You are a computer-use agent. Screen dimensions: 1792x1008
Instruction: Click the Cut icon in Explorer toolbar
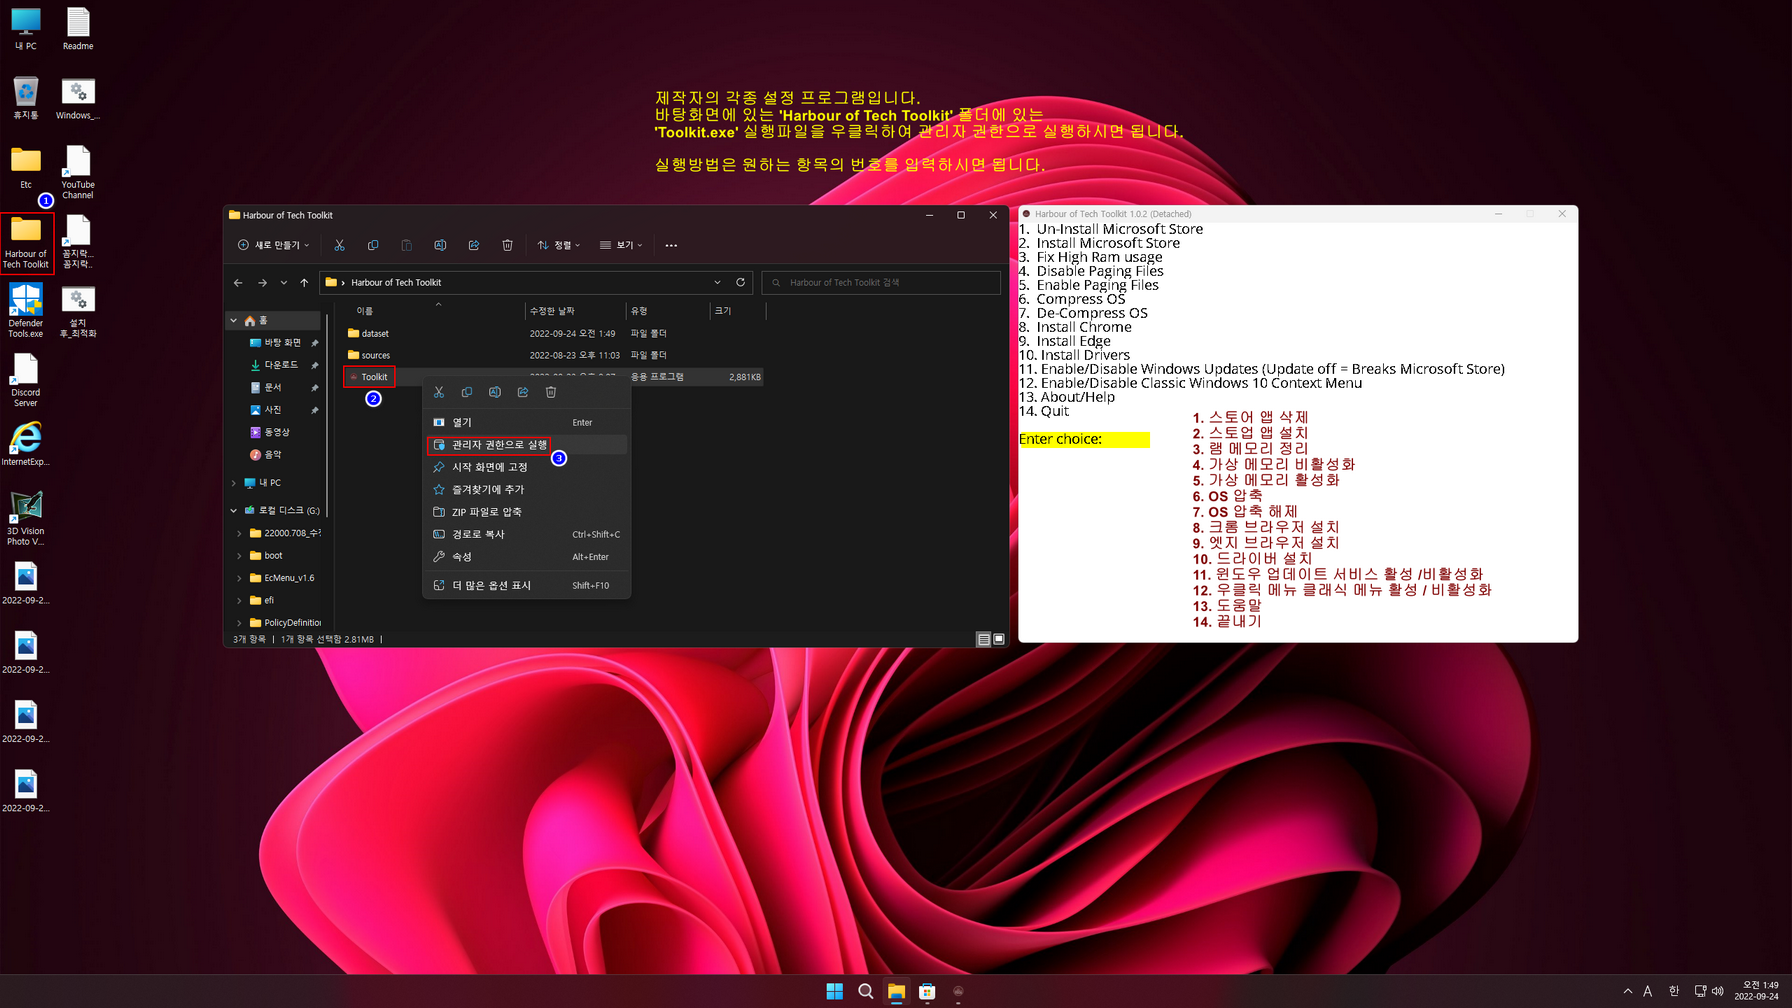pos(340,245)
